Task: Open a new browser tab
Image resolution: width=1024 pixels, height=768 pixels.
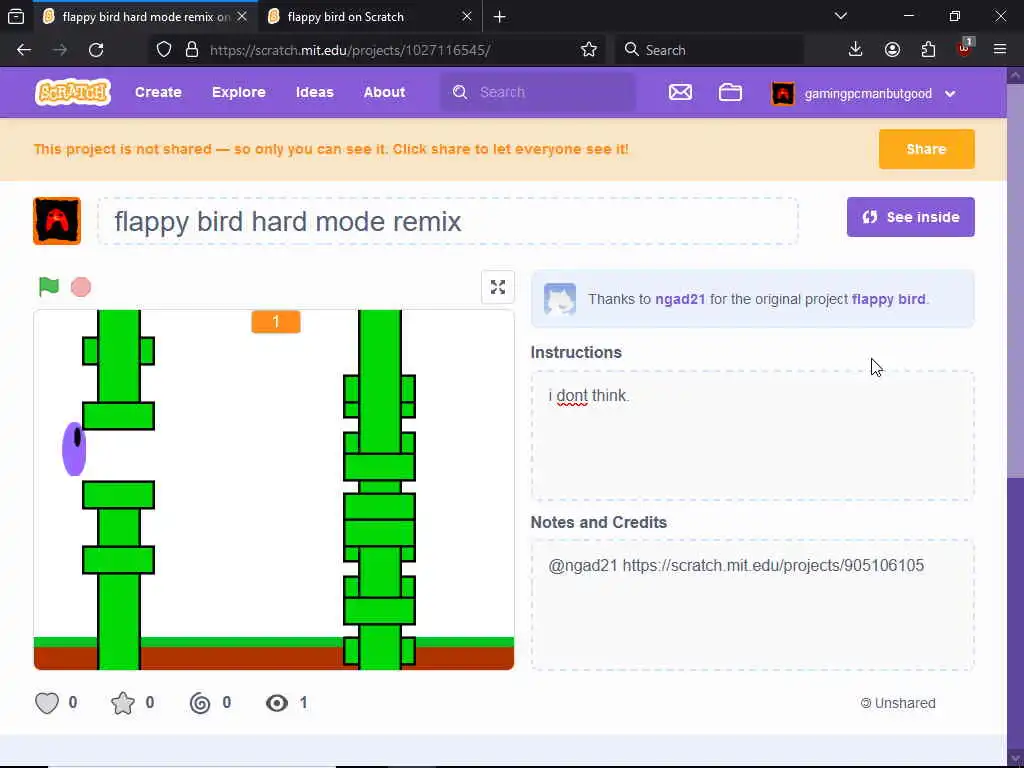Action: tap(500, 17)
